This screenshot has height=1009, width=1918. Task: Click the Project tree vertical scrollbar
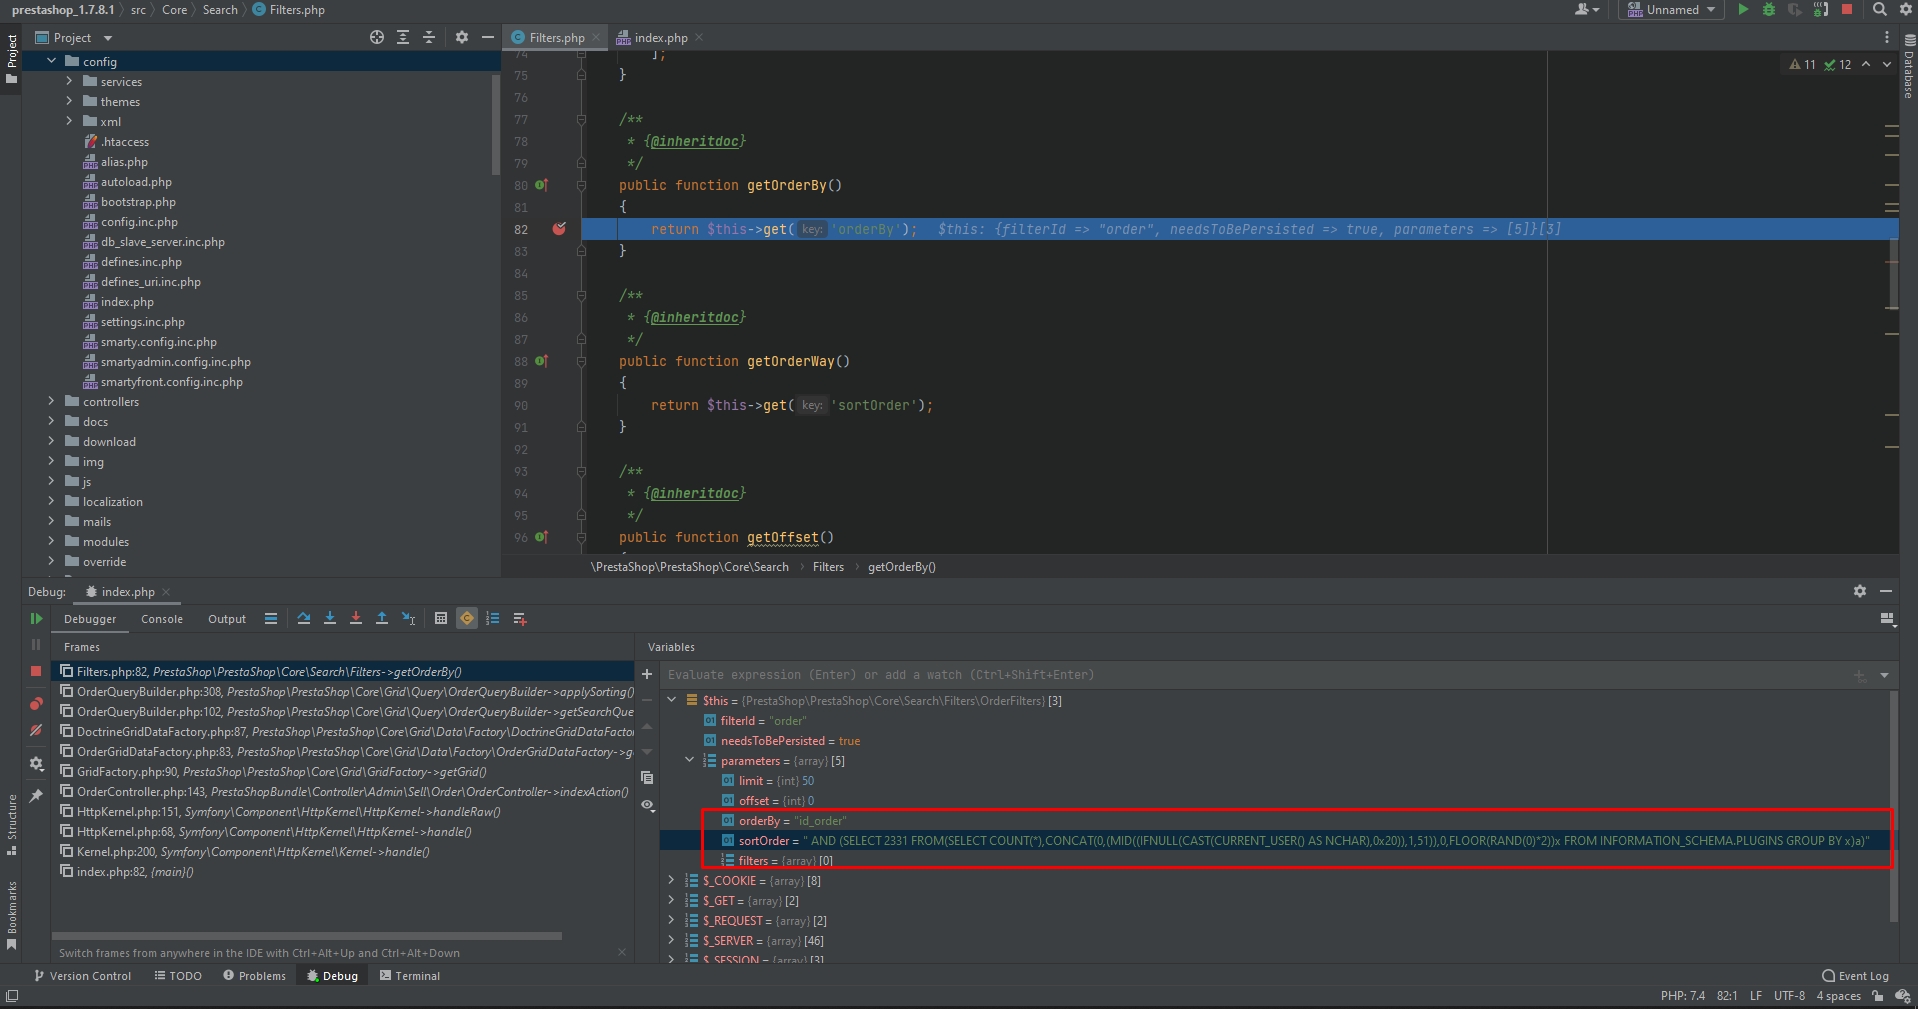coord(496,124)
